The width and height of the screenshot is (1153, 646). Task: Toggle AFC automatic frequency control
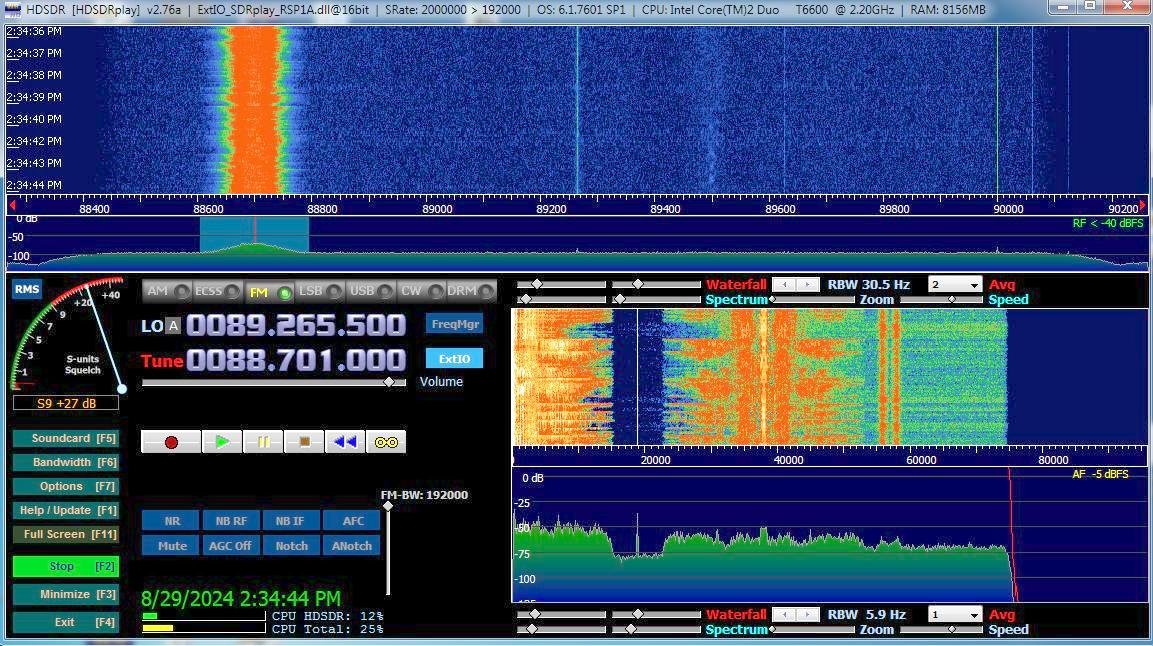click(x=352, y=520)
